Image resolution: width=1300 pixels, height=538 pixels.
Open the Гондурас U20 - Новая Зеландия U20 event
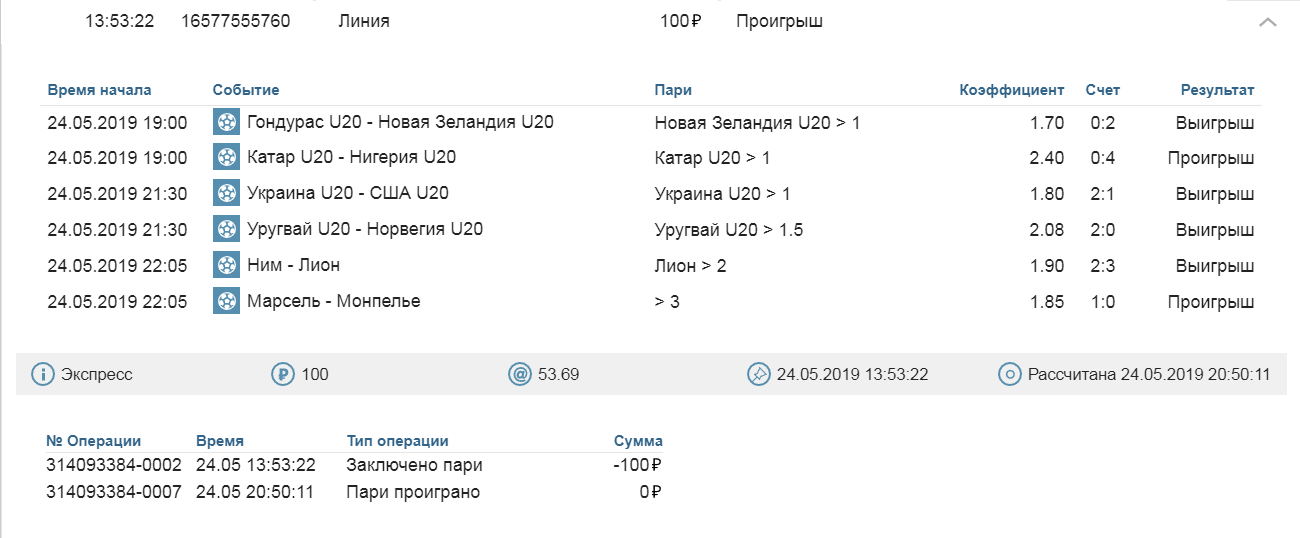[400, 122]
